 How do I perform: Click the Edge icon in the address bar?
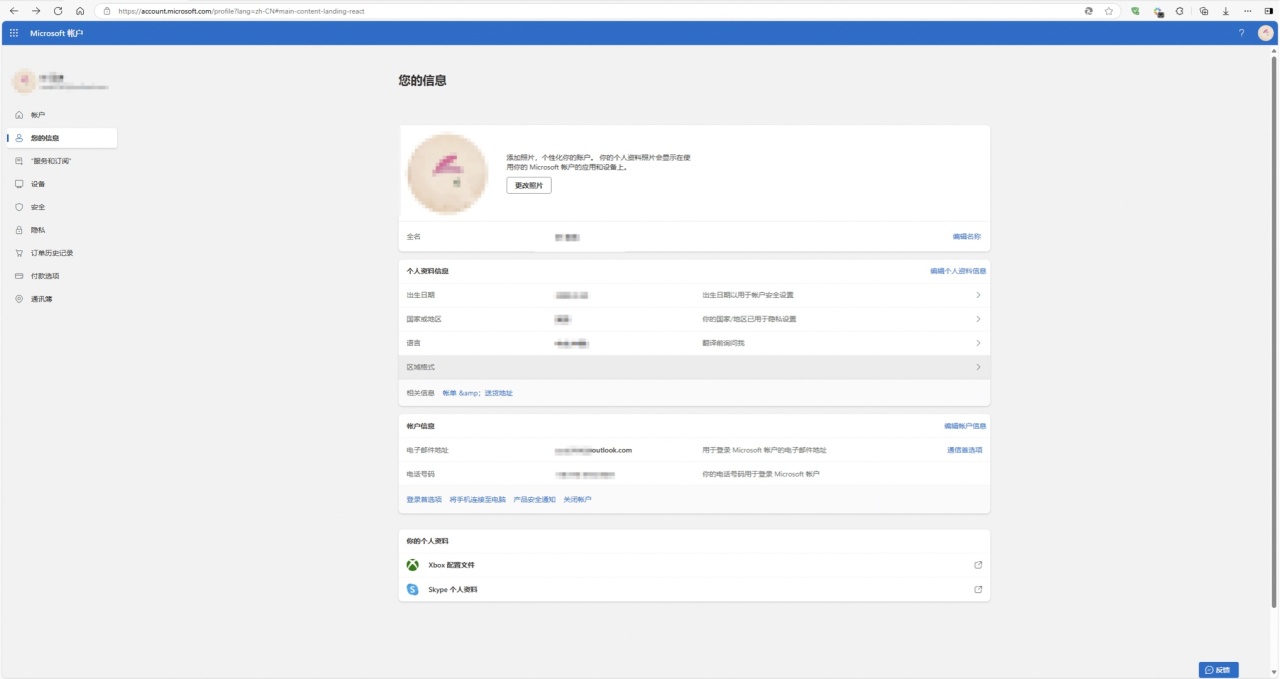click(1089, 11)
